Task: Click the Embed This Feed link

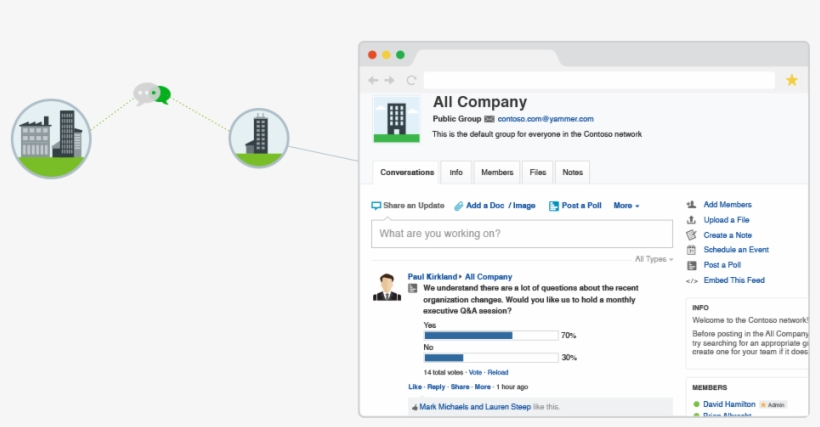Action: [734, 280]
